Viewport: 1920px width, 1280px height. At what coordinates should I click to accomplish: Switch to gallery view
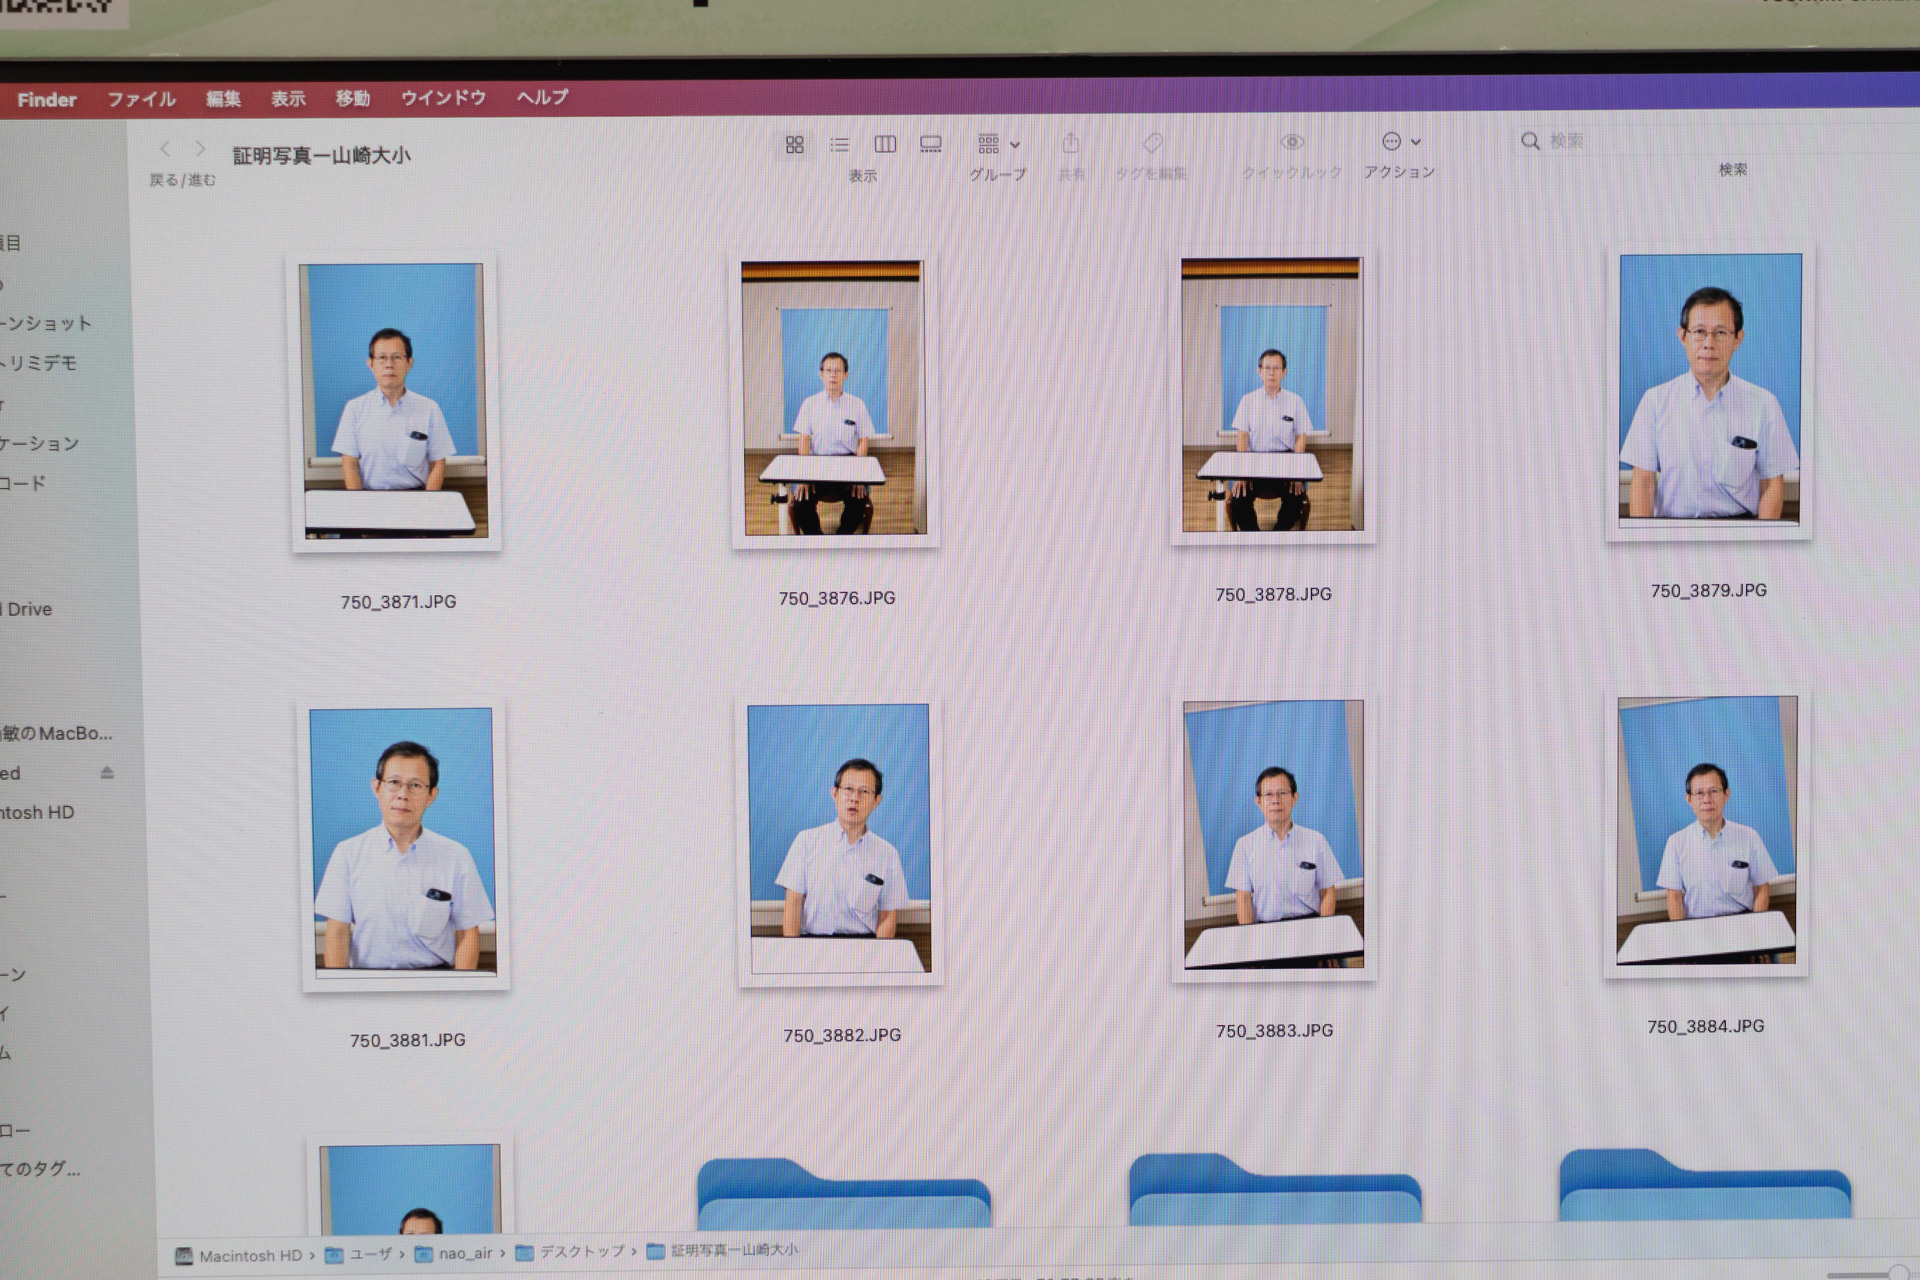931,144
